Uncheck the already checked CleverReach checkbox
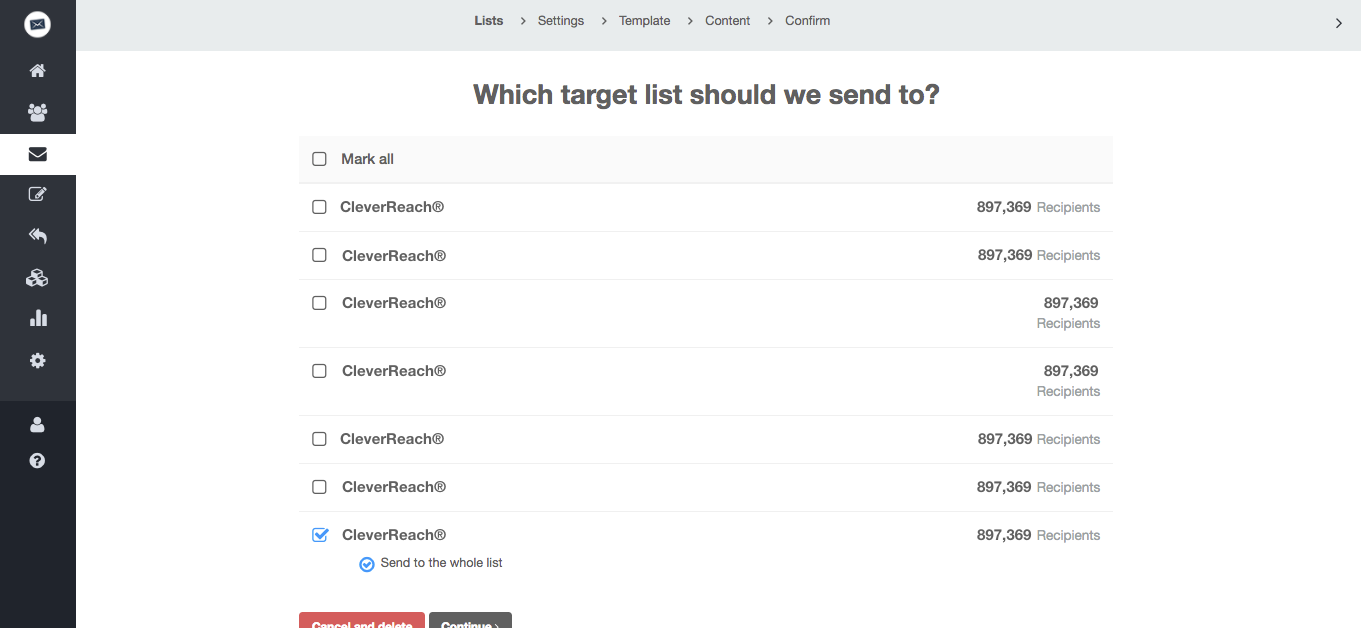 click(x=320, y=535)
